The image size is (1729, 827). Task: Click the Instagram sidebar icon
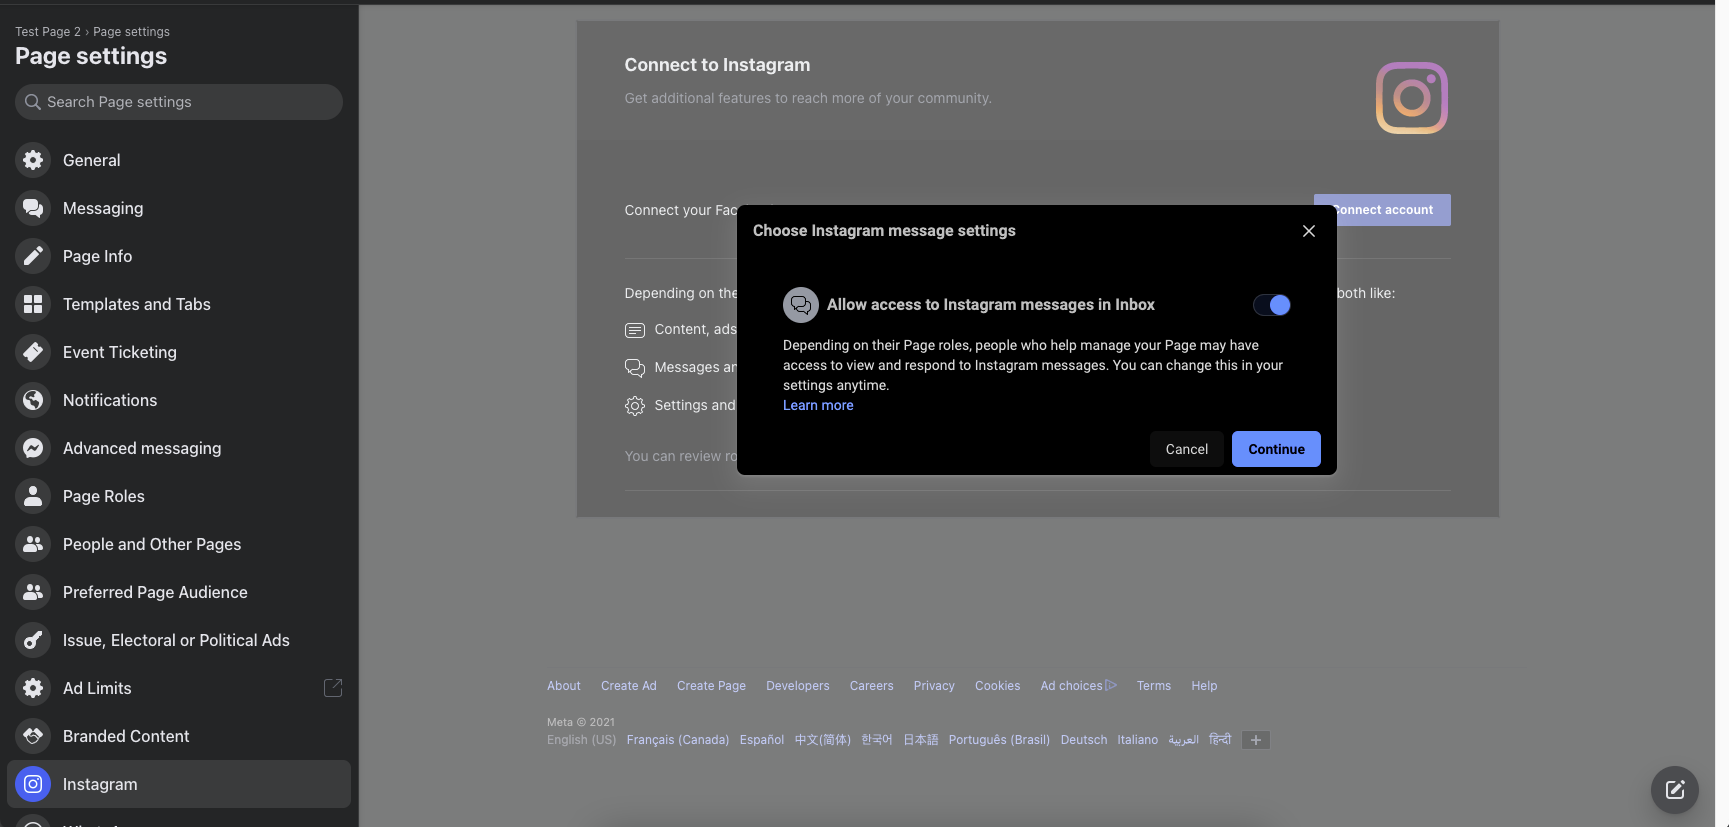point(33,784)
